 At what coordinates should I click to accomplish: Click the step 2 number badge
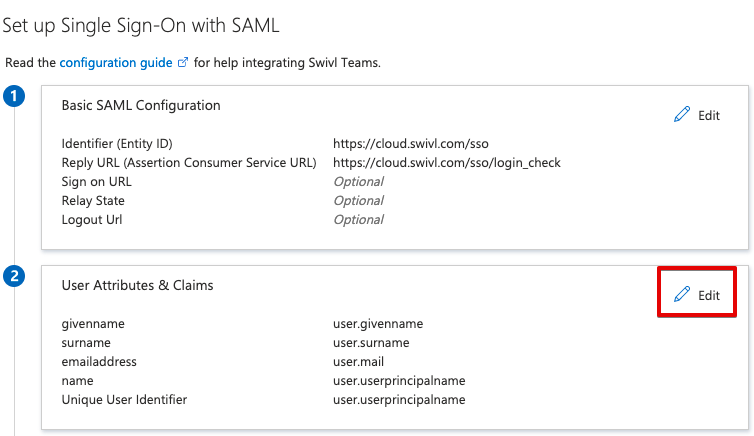[x=14, y=276]
